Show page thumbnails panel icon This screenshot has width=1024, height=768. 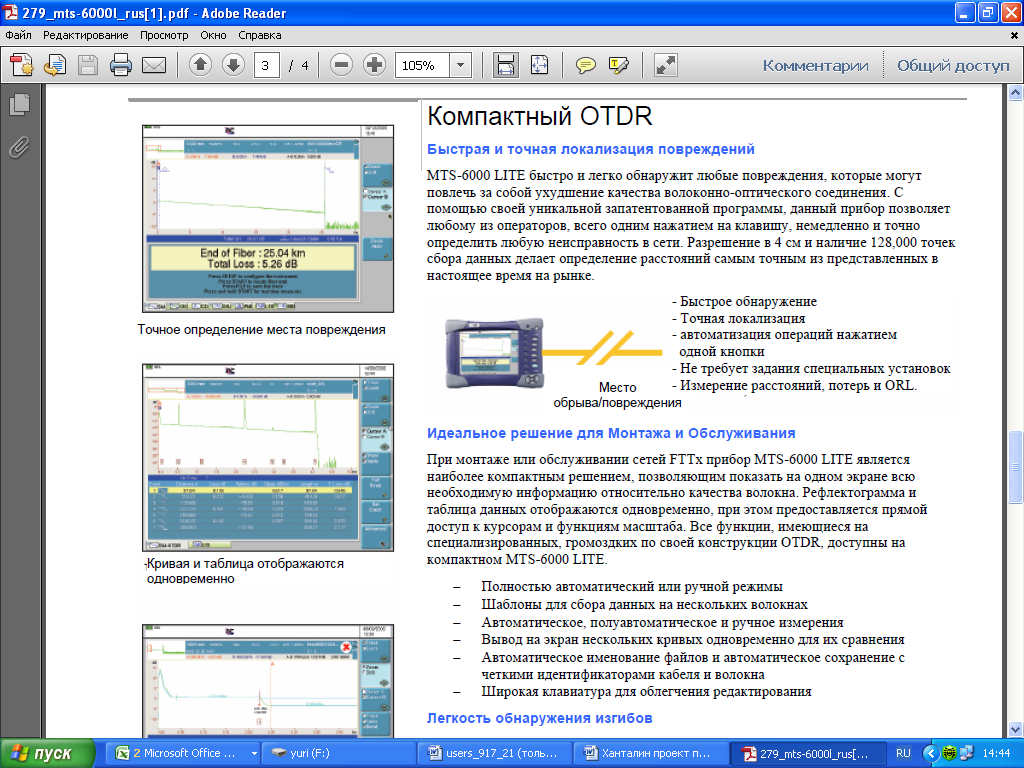(20, 104)
